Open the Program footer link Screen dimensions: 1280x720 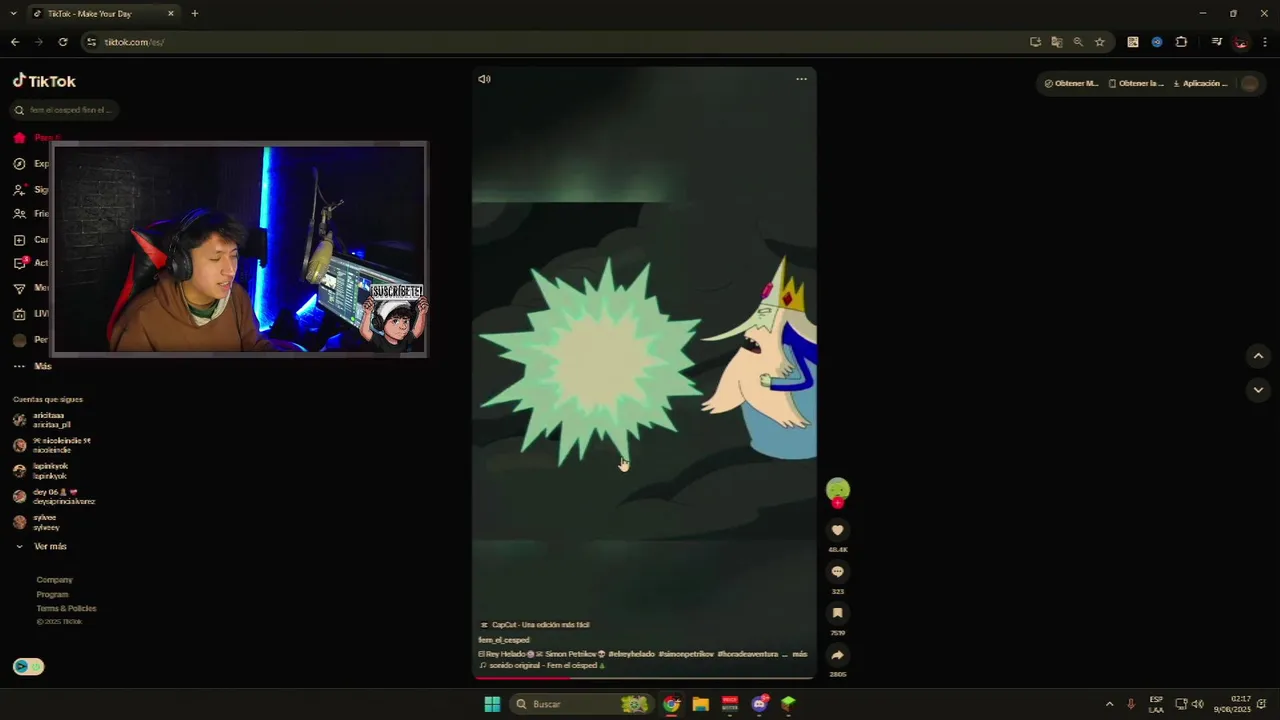(52, 594)
